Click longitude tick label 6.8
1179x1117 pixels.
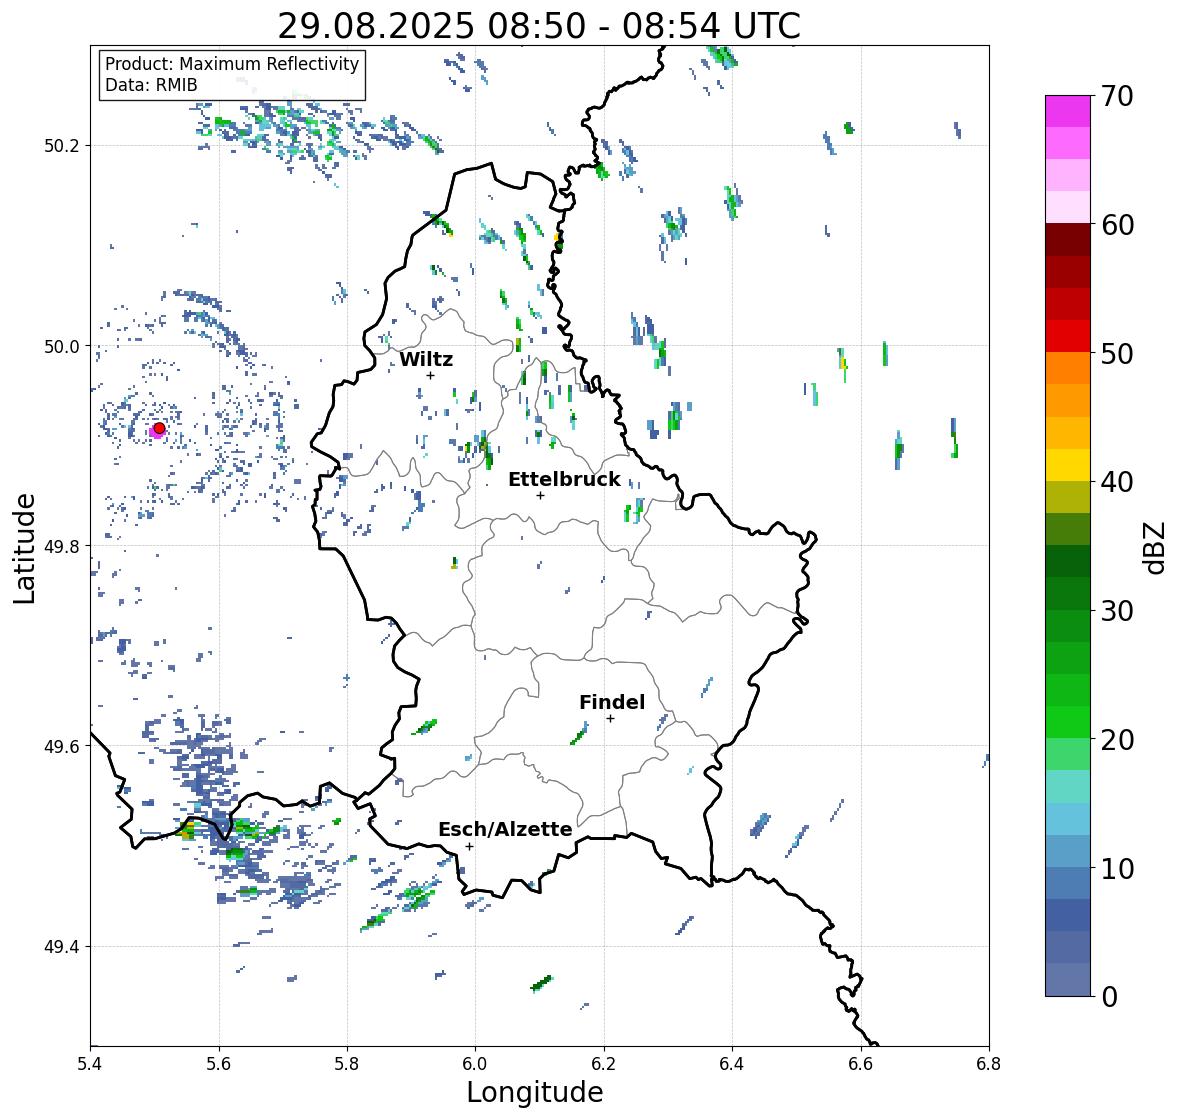pos(989,1064)
